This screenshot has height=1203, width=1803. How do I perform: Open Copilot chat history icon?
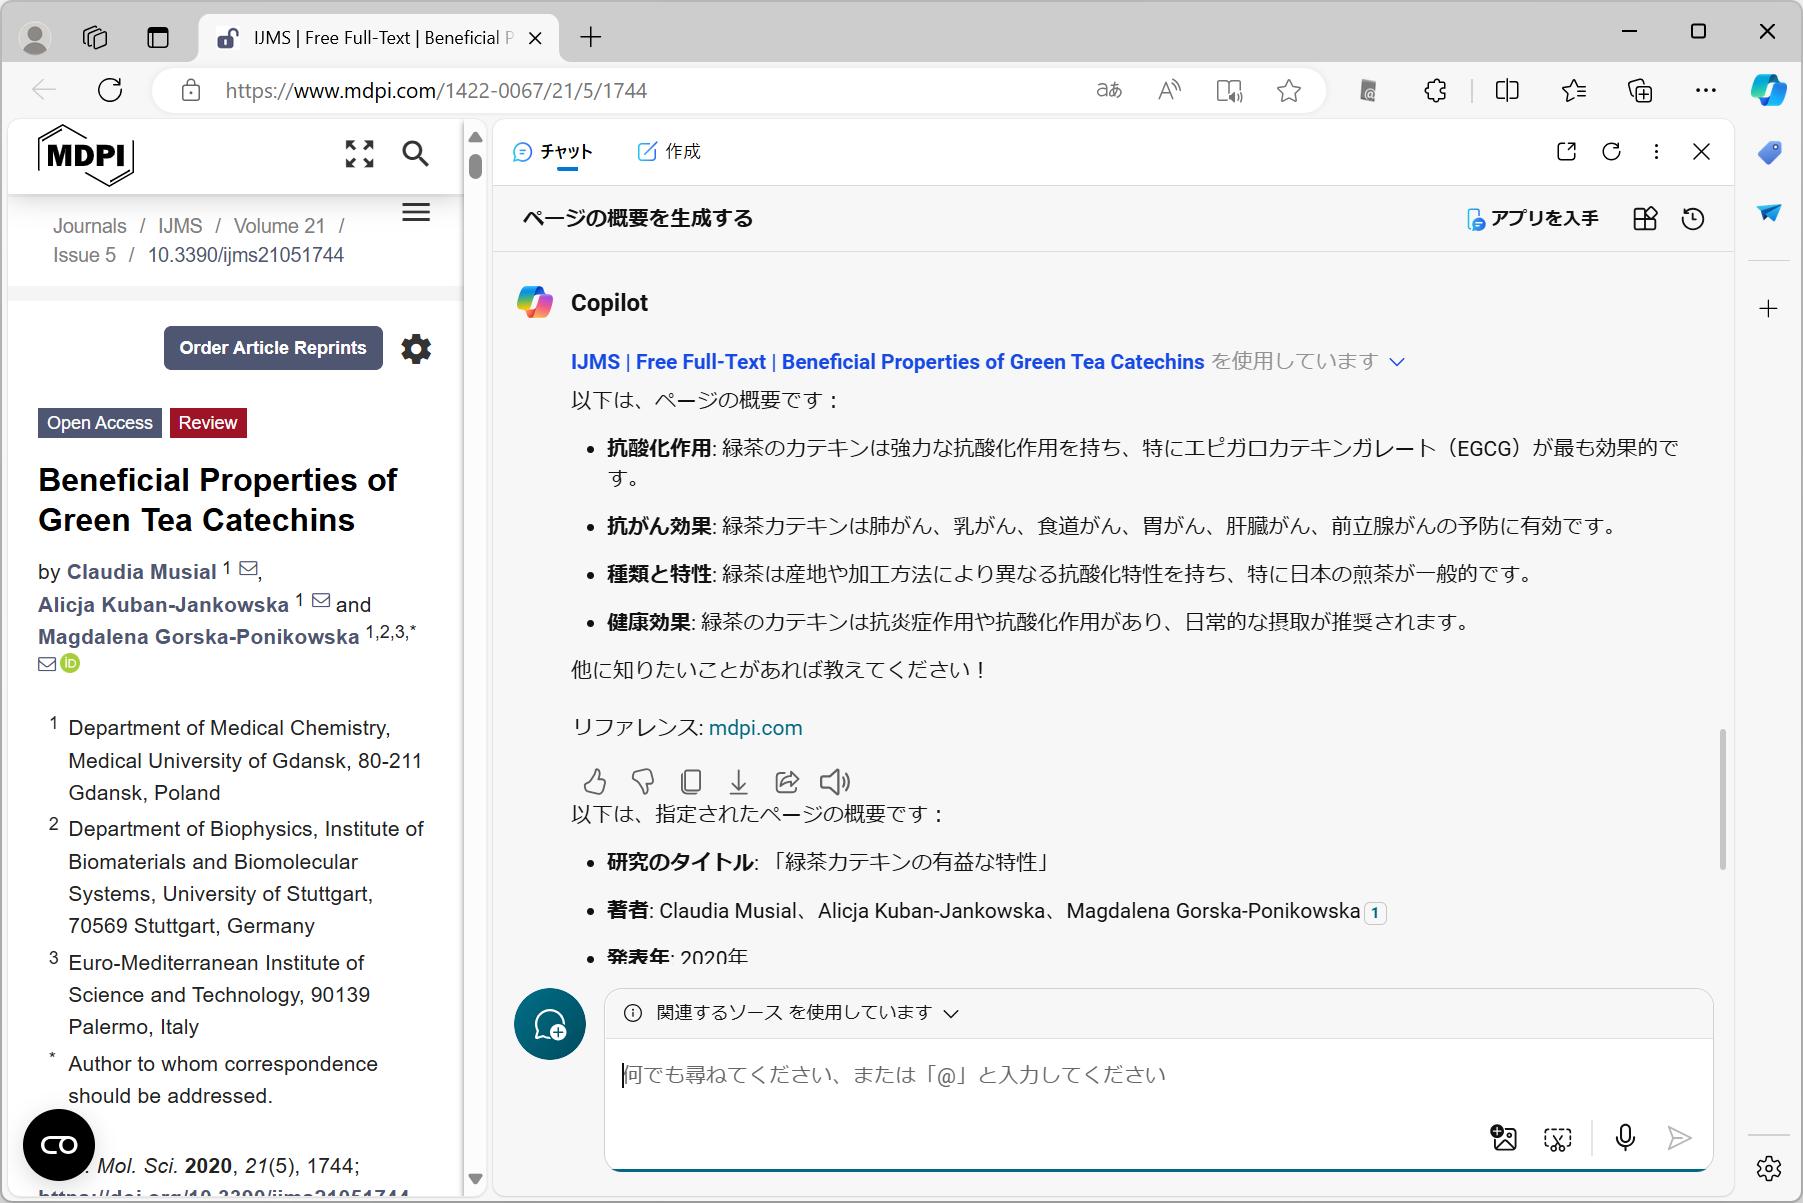[1693, 219]
